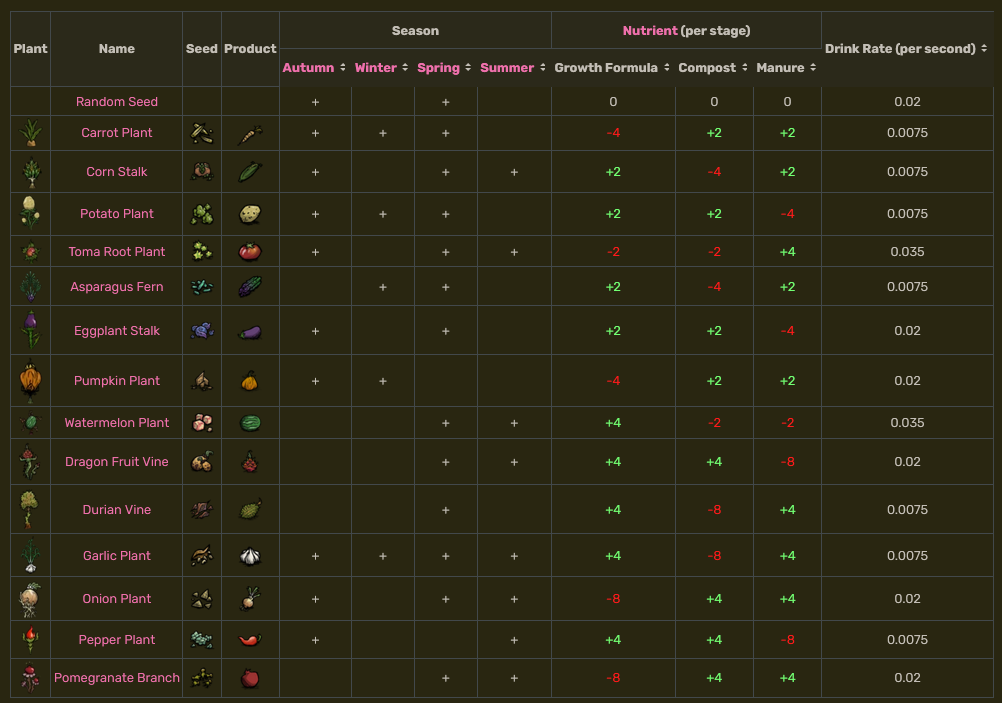
Task: Click the onion product icon
Action: point(250,599)
